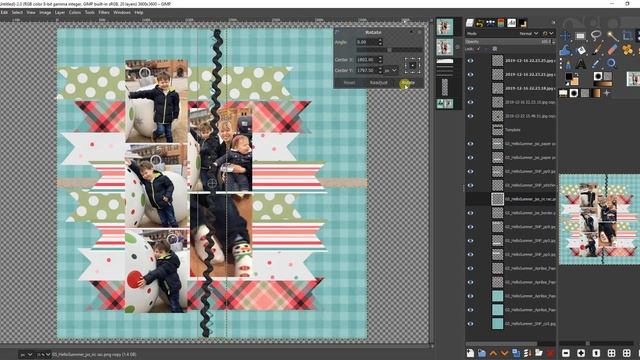Viewport: 640px width, 360px height.
Task: Click the Center Y spinner arrows
Action: coord(380,71)
